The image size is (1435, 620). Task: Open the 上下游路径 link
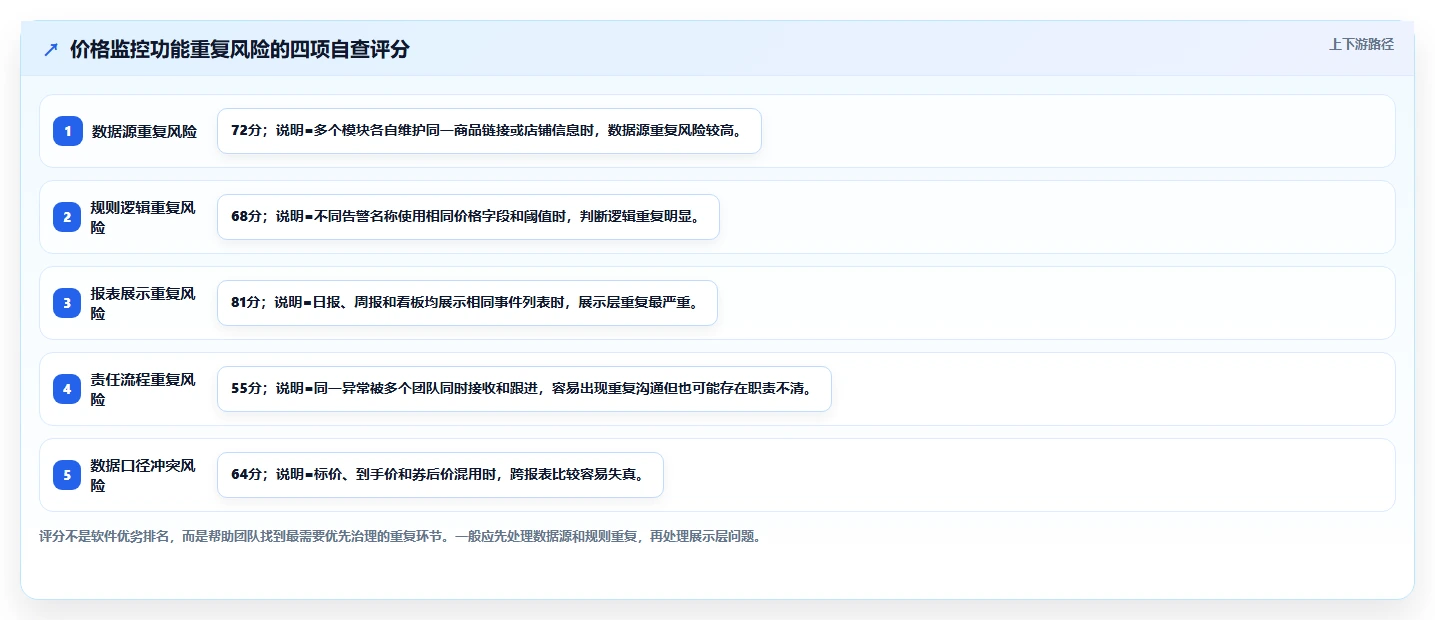1361,44
